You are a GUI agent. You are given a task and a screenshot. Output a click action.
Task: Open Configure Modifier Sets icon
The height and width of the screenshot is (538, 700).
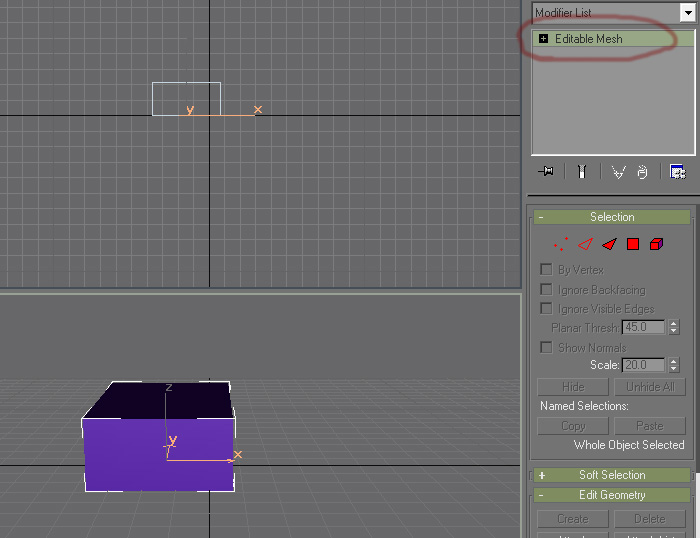678,172
